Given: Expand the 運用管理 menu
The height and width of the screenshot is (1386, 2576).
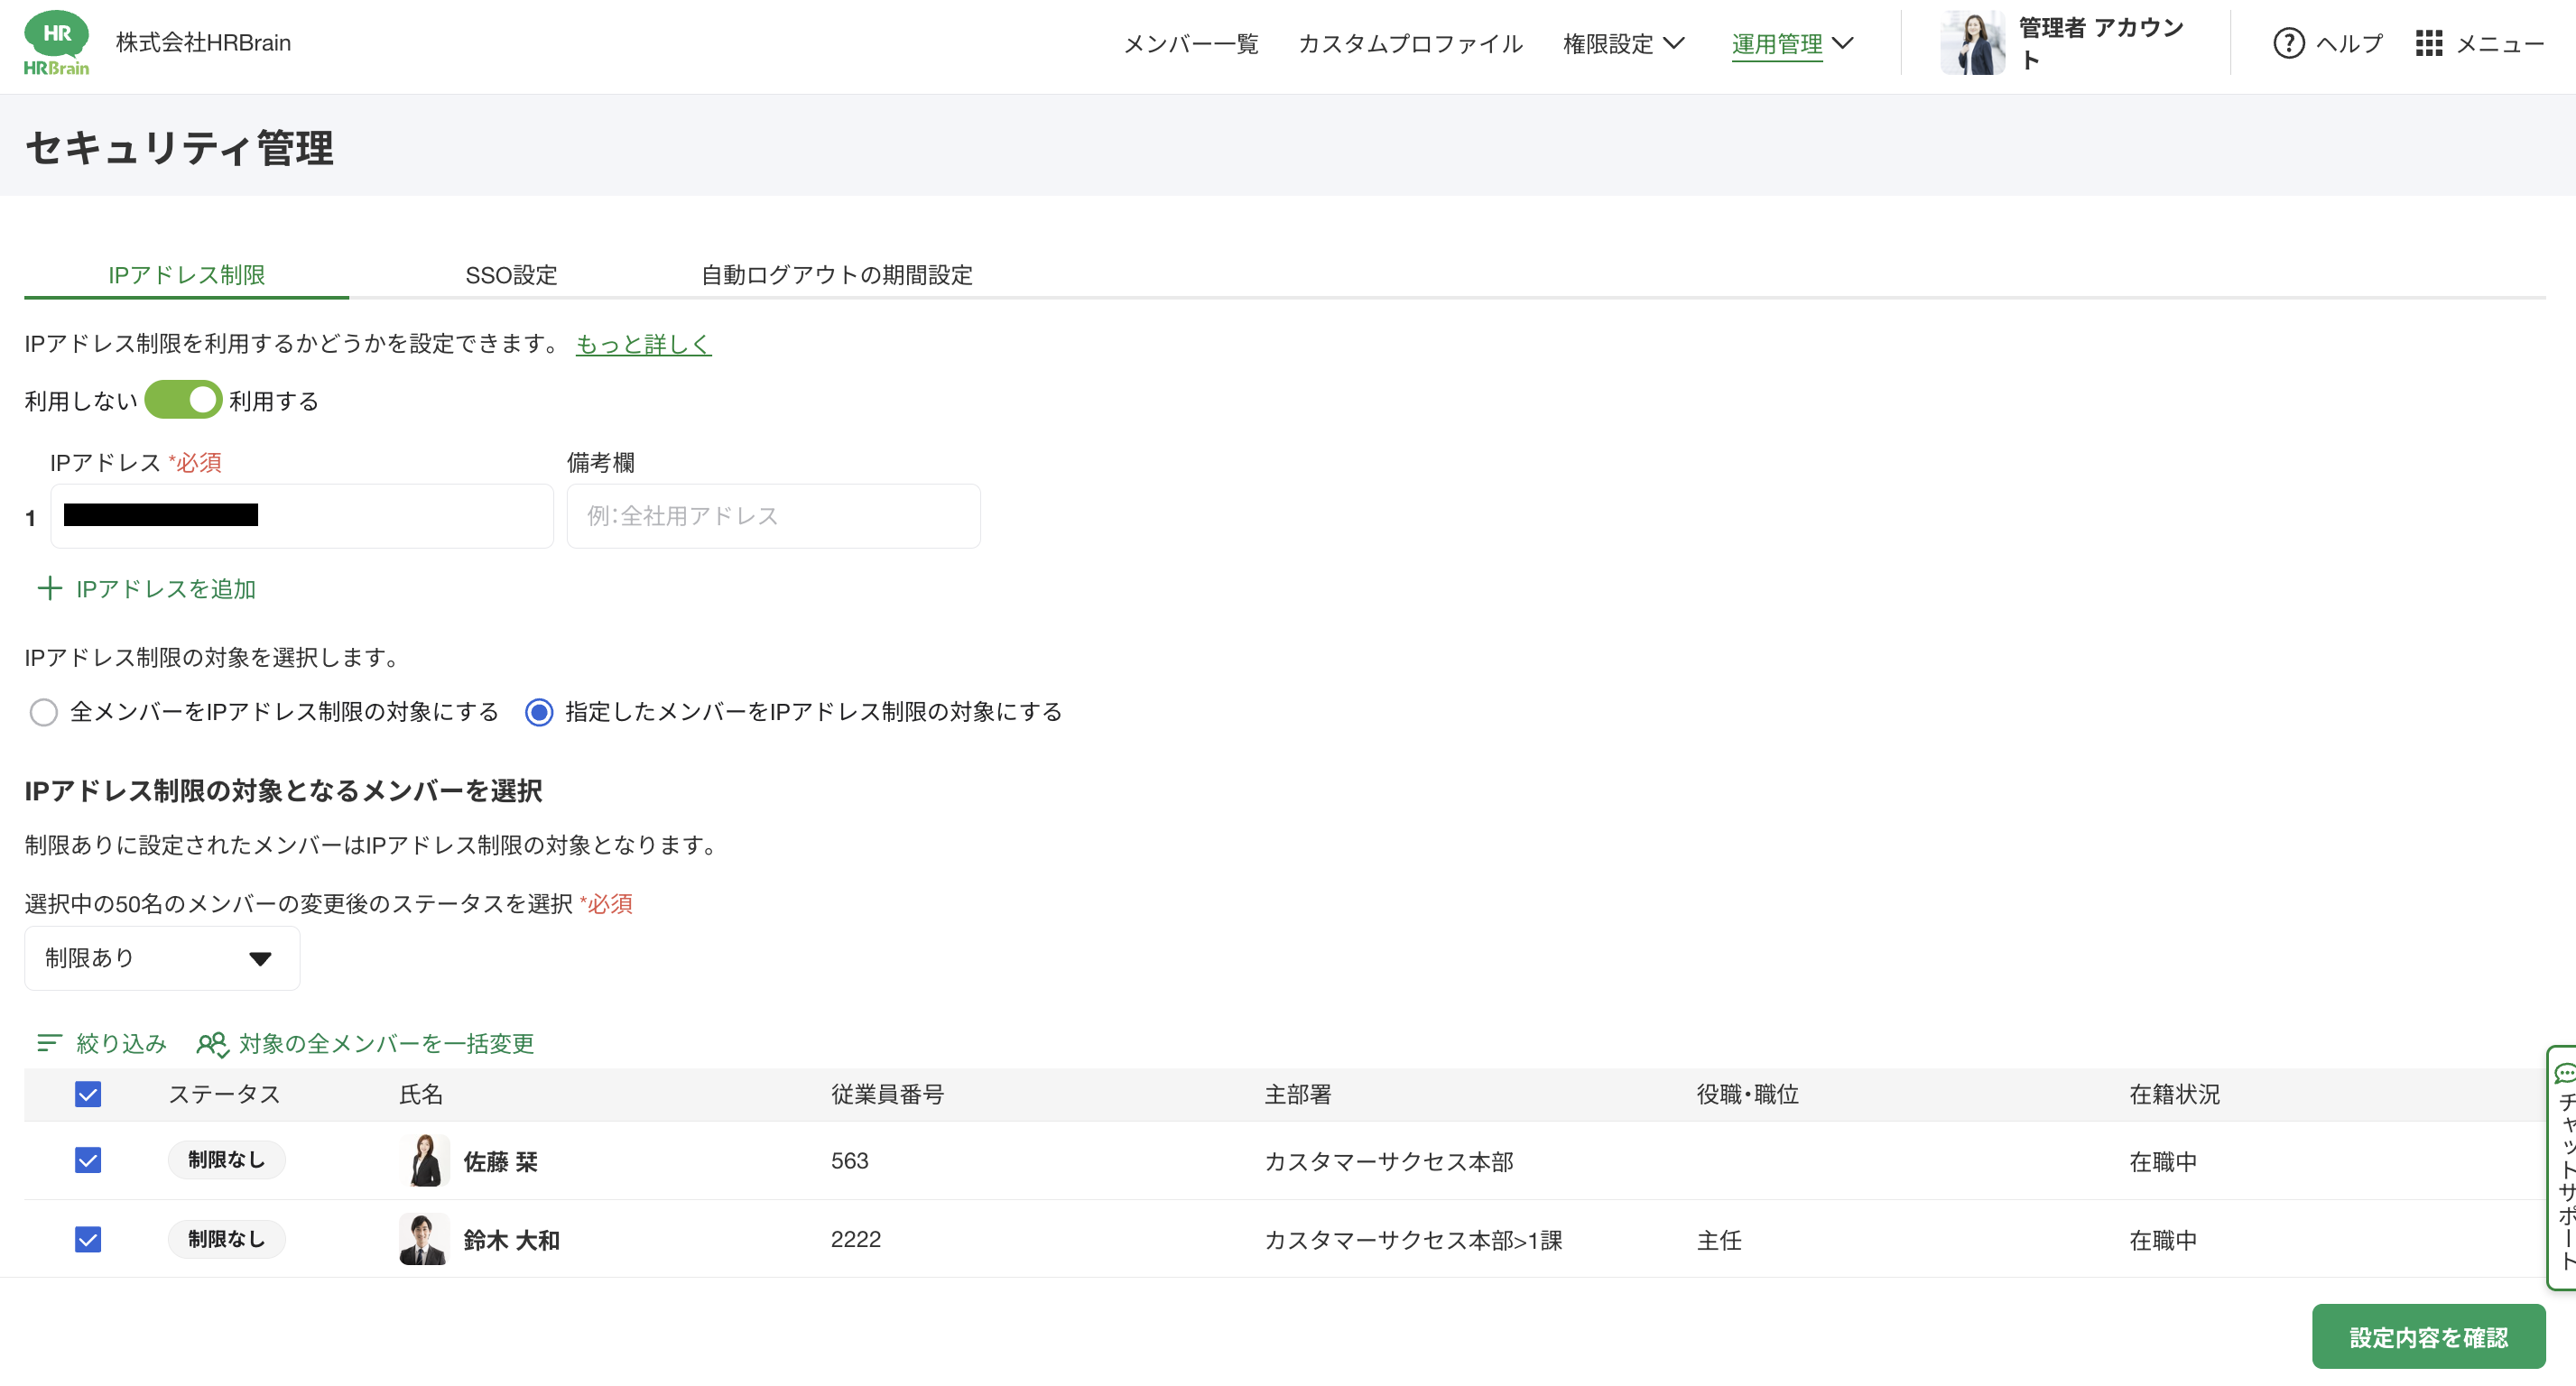Looking at the screenshot, I should point(1791,43).
